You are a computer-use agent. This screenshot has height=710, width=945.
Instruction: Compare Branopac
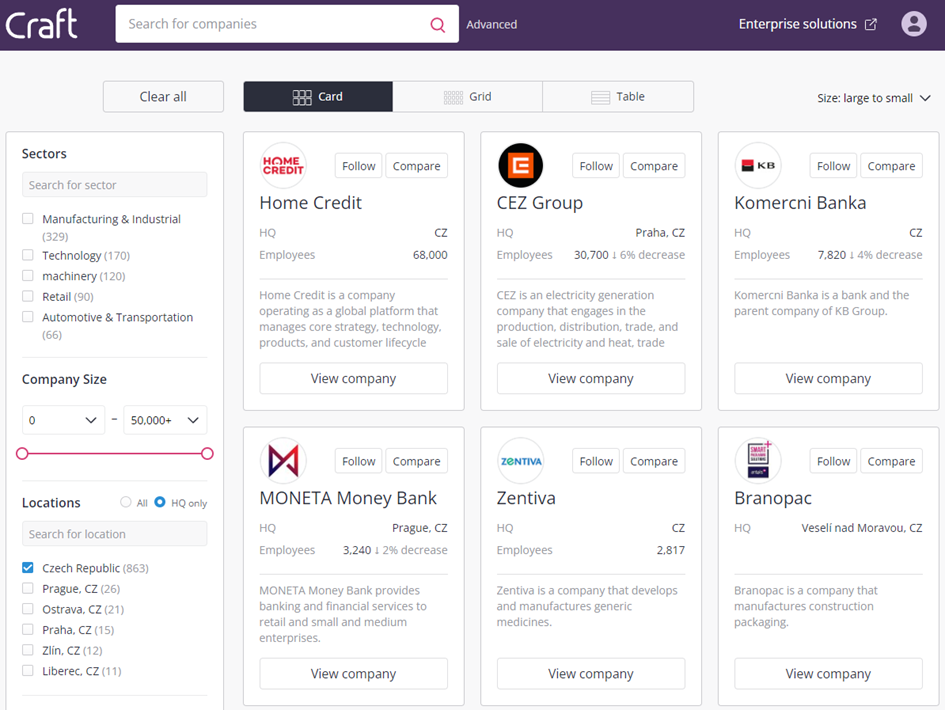click(x=891, y=461)
